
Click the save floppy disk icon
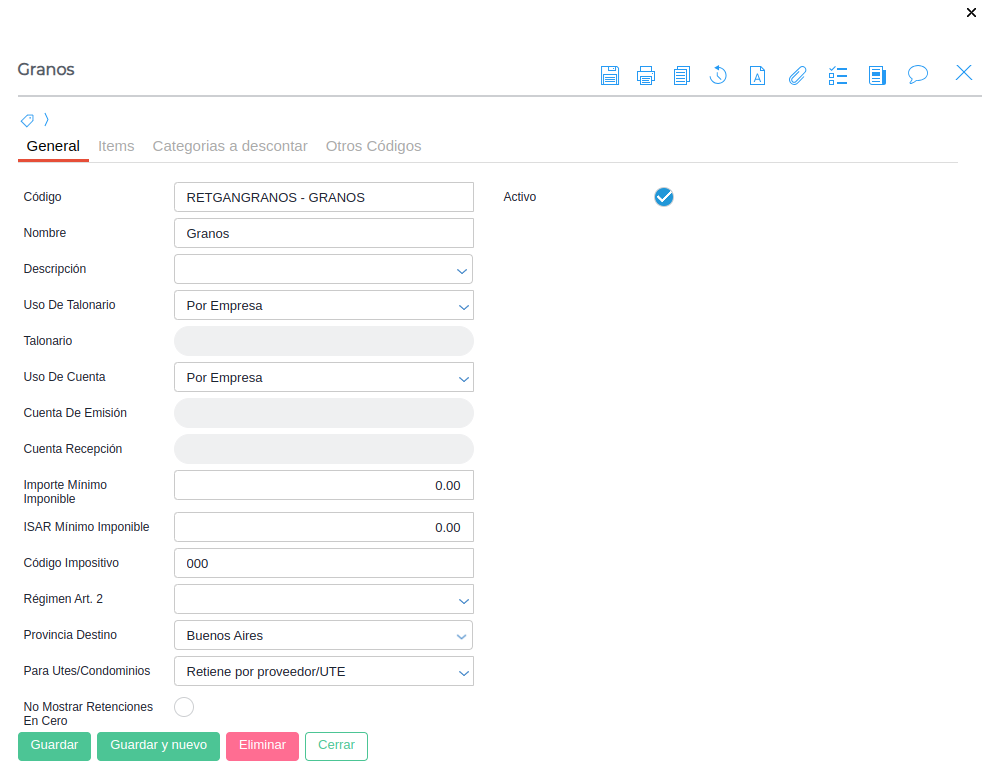(610, 75)
